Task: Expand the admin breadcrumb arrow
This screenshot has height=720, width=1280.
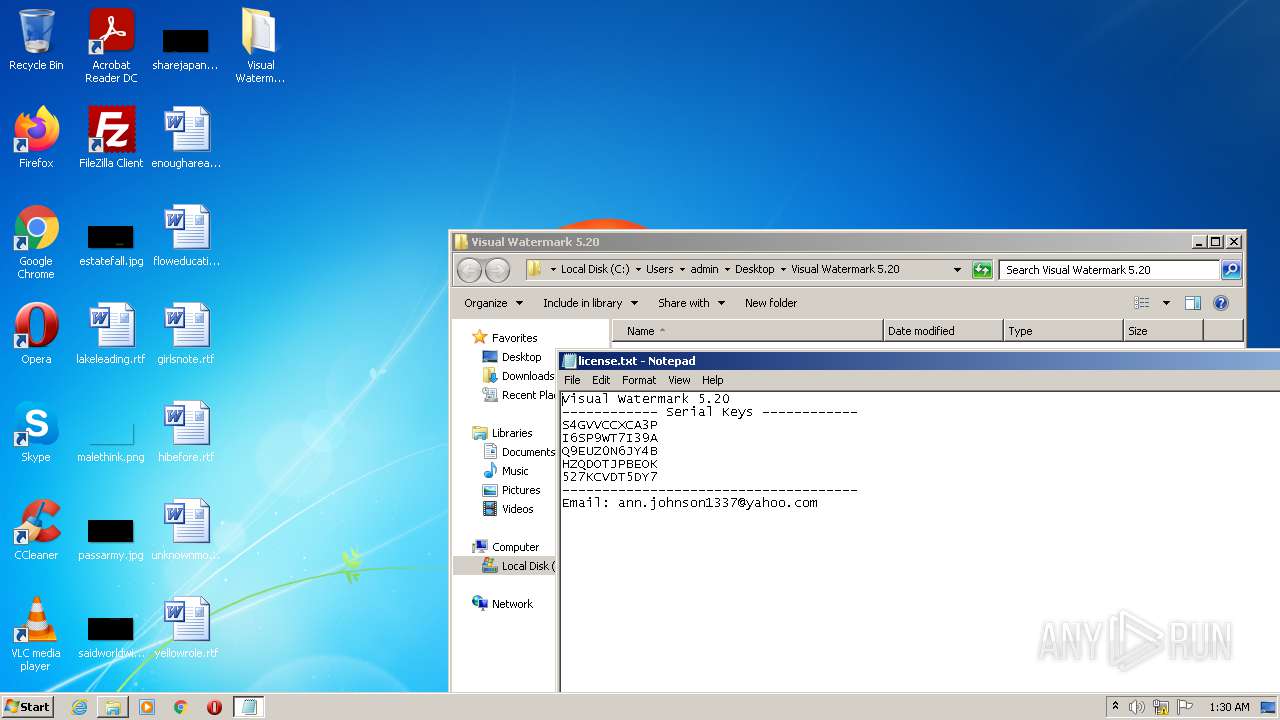Action: point(727,270)
